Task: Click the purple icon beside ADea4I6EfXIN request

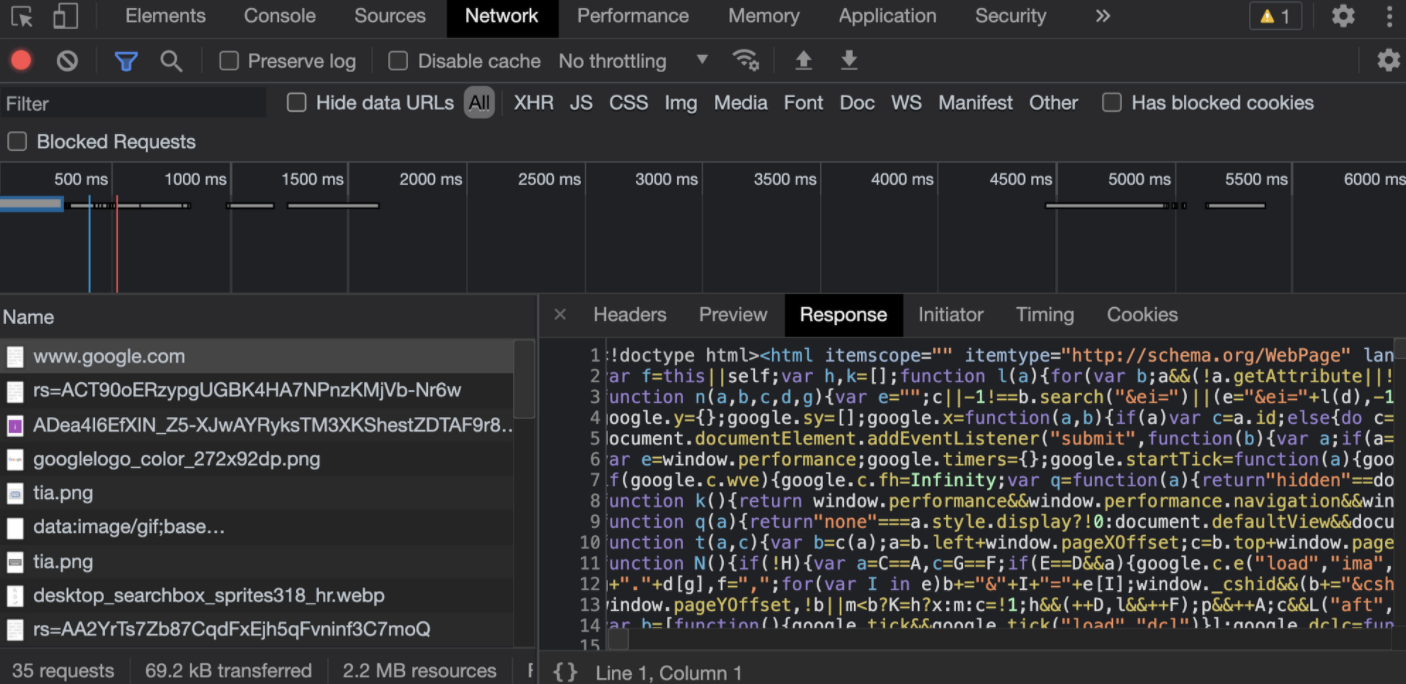Action: point(15,425)
